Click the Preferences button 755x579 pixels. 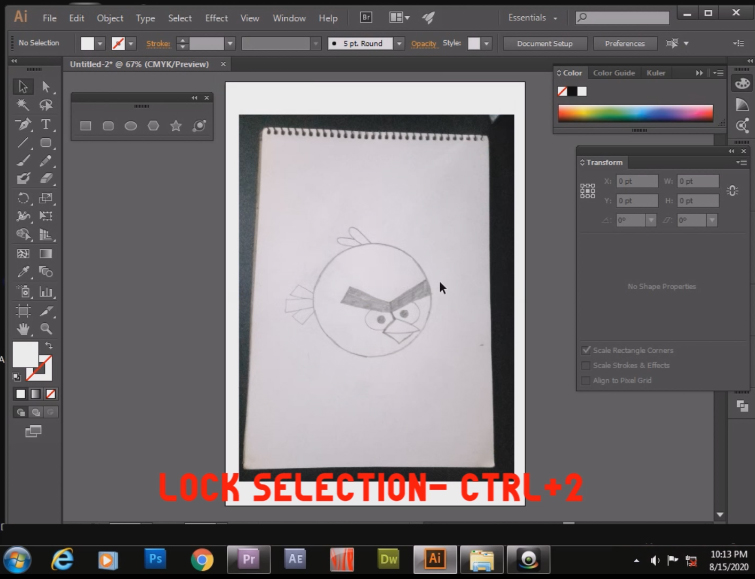[x=625, y=43]
